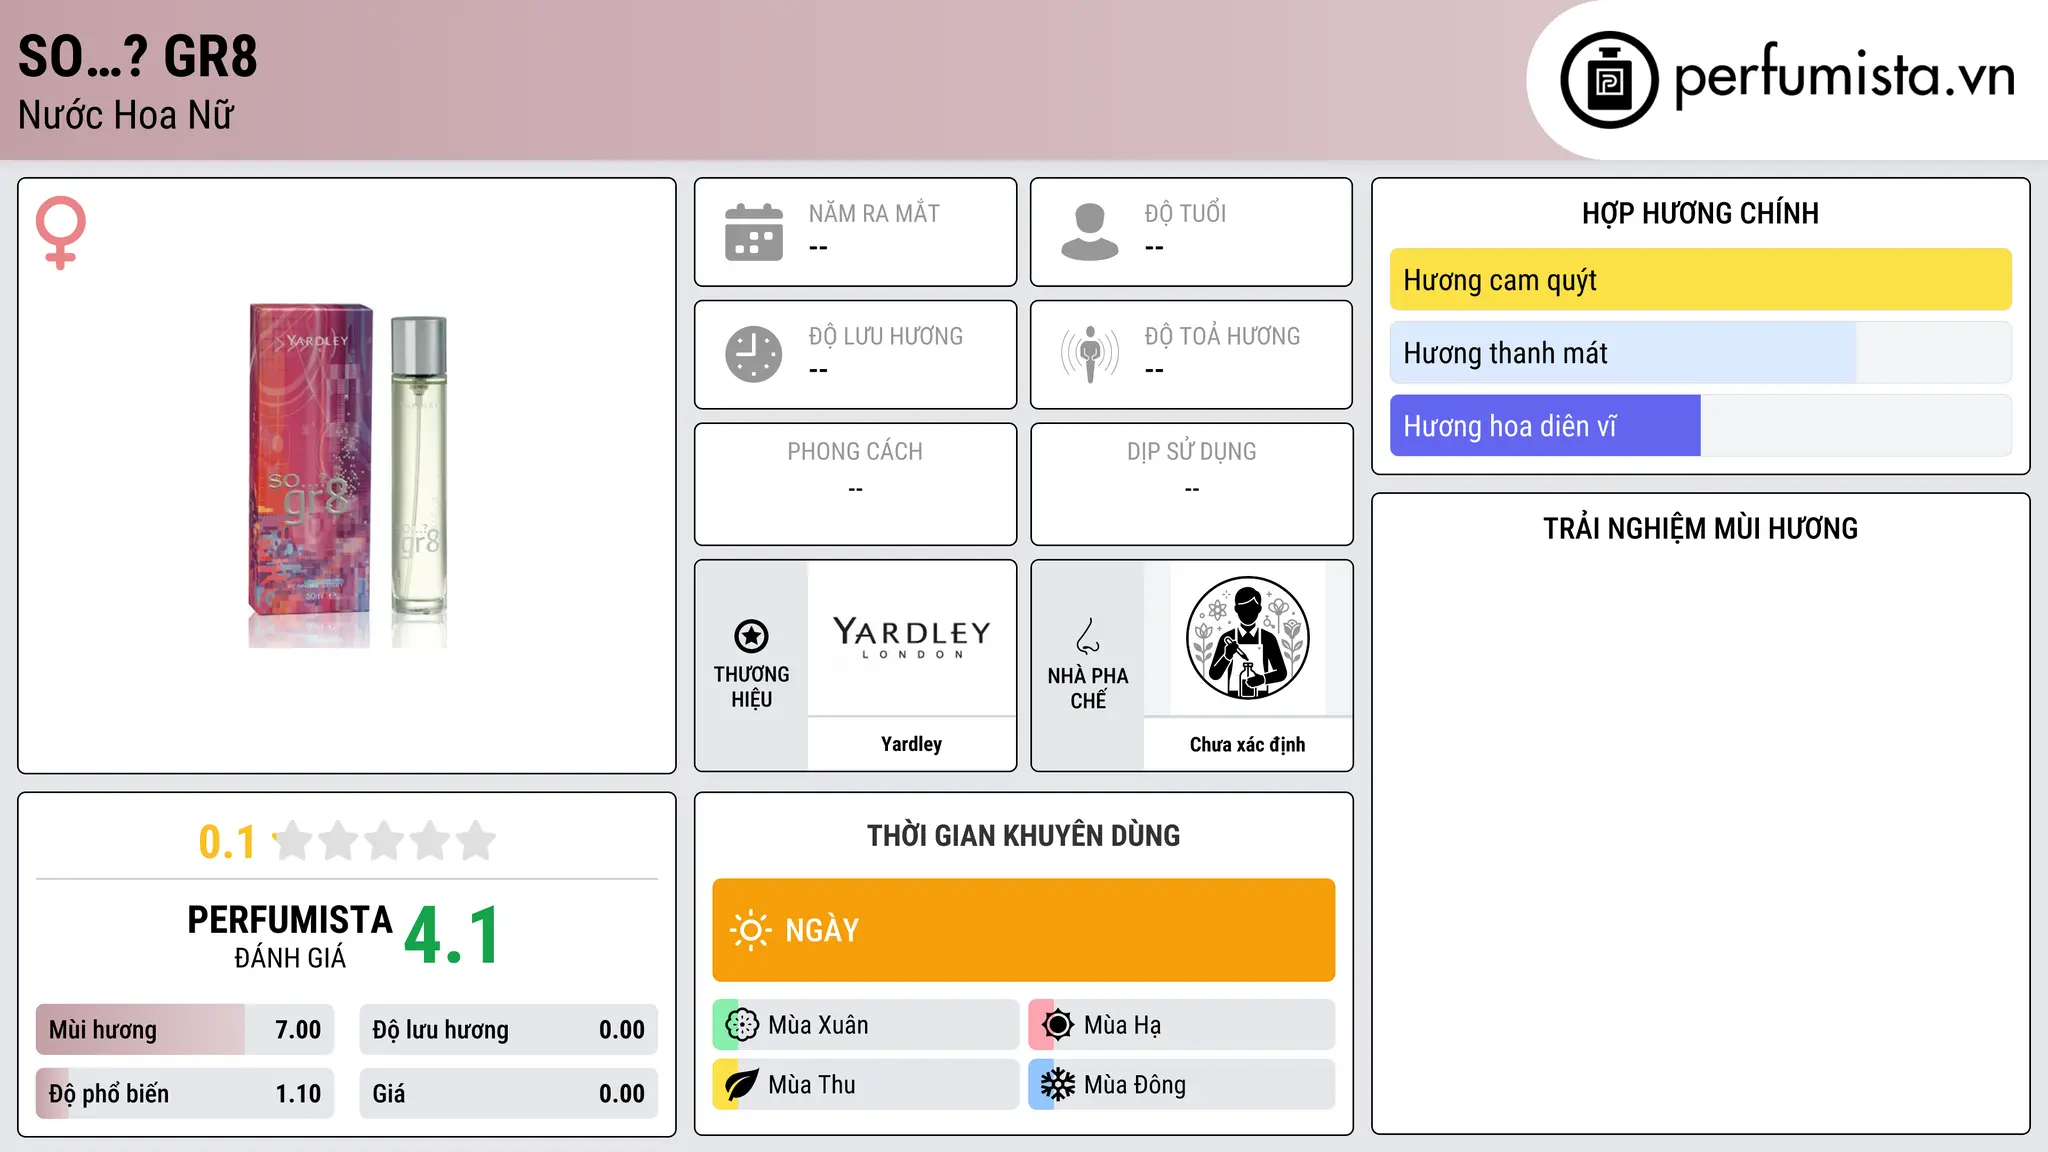Screen dimensions: 2048x1152
Task: Select the Mùa Thu season bar
Action: [x=866, y=1085]
